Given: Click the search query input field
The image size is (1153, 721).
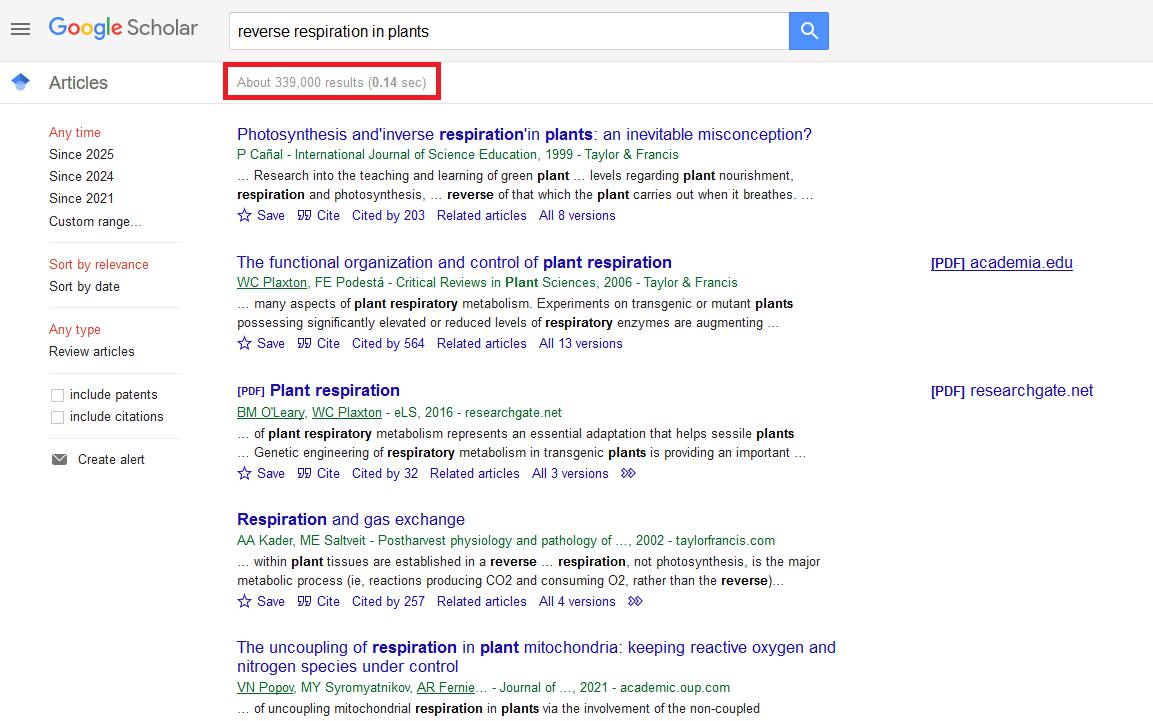Looking at the screenshot, I should tap(508, 31).
